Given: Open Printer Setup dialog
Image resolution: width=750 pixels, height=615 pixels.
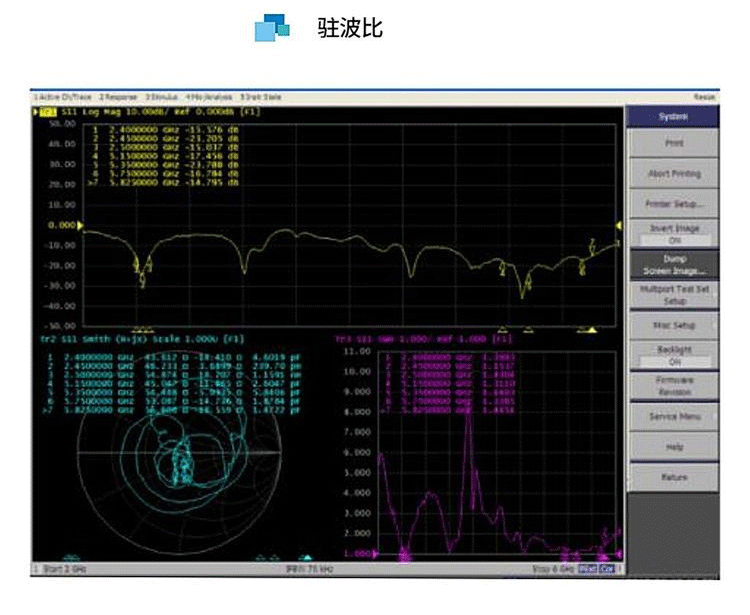Looking at the screenshot, I should [x=673, y=203].
